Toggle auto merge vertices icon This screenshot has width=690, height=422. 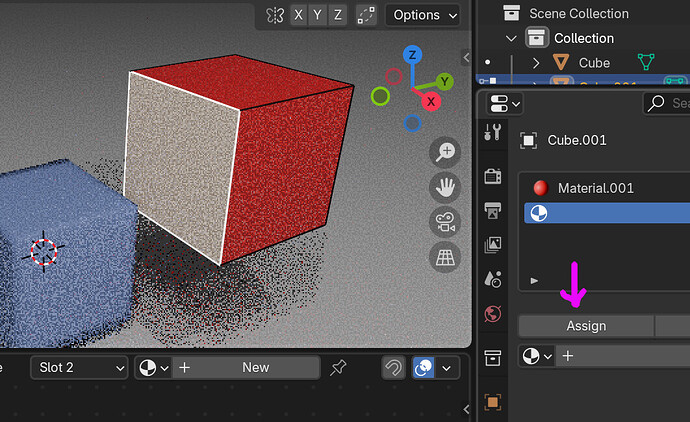(x=366, y=15)
